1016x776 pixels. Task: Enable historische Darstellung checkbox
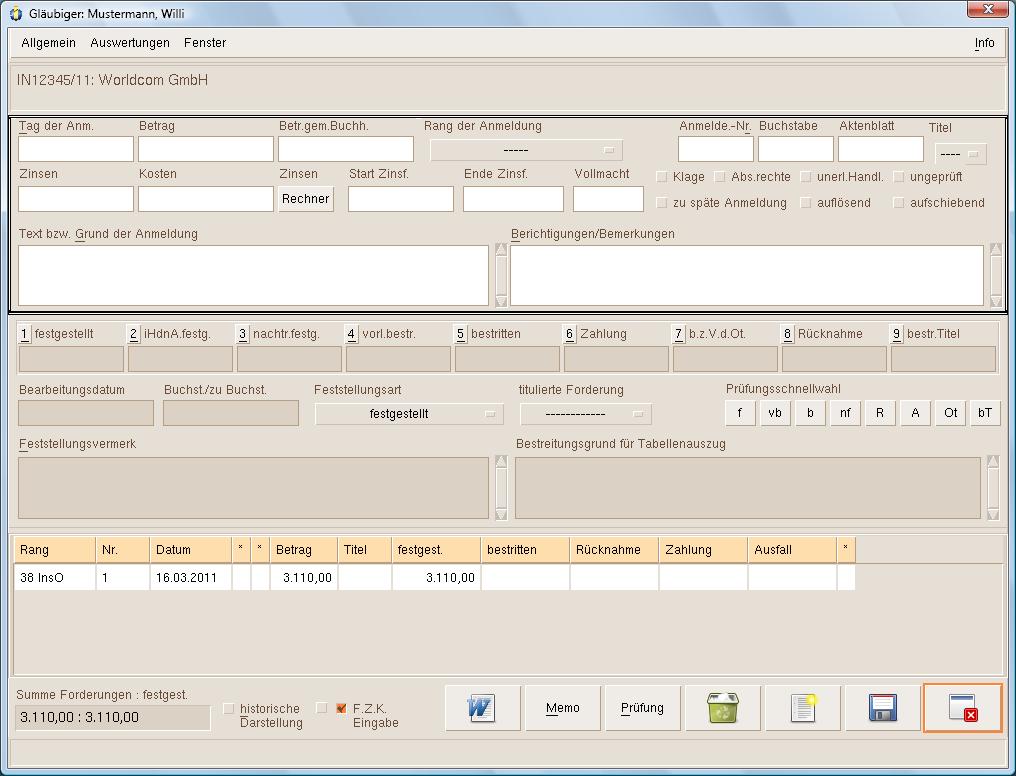coord(228,709)
